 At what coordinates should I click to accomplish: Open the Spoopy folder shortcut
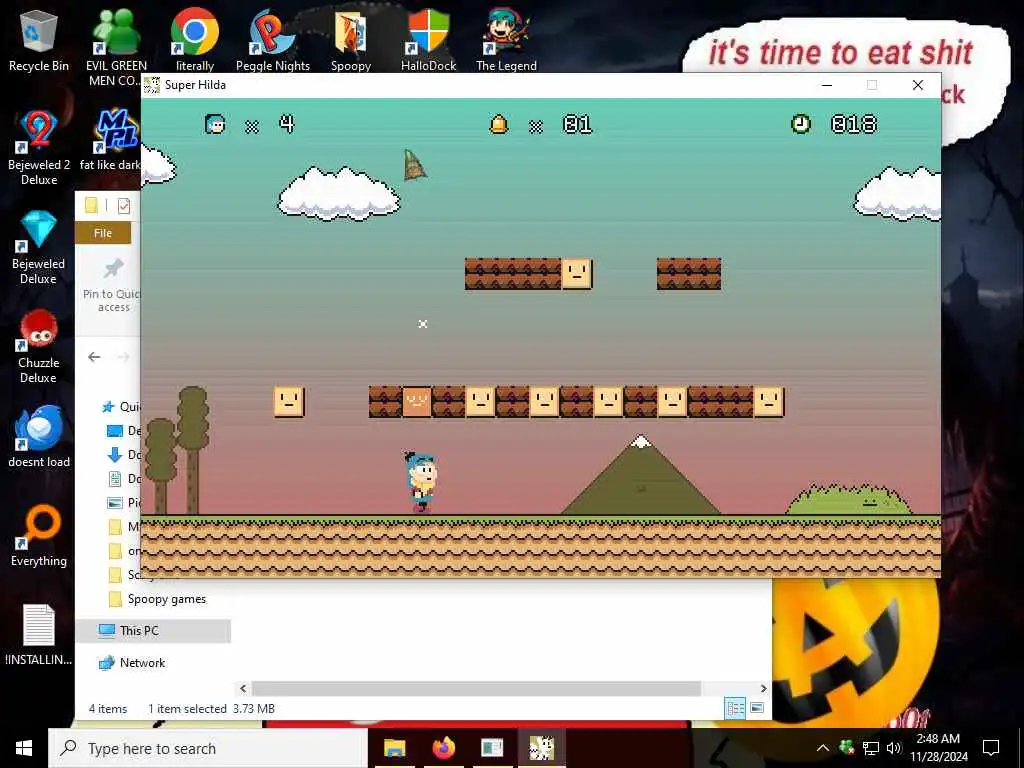(351, 40)
